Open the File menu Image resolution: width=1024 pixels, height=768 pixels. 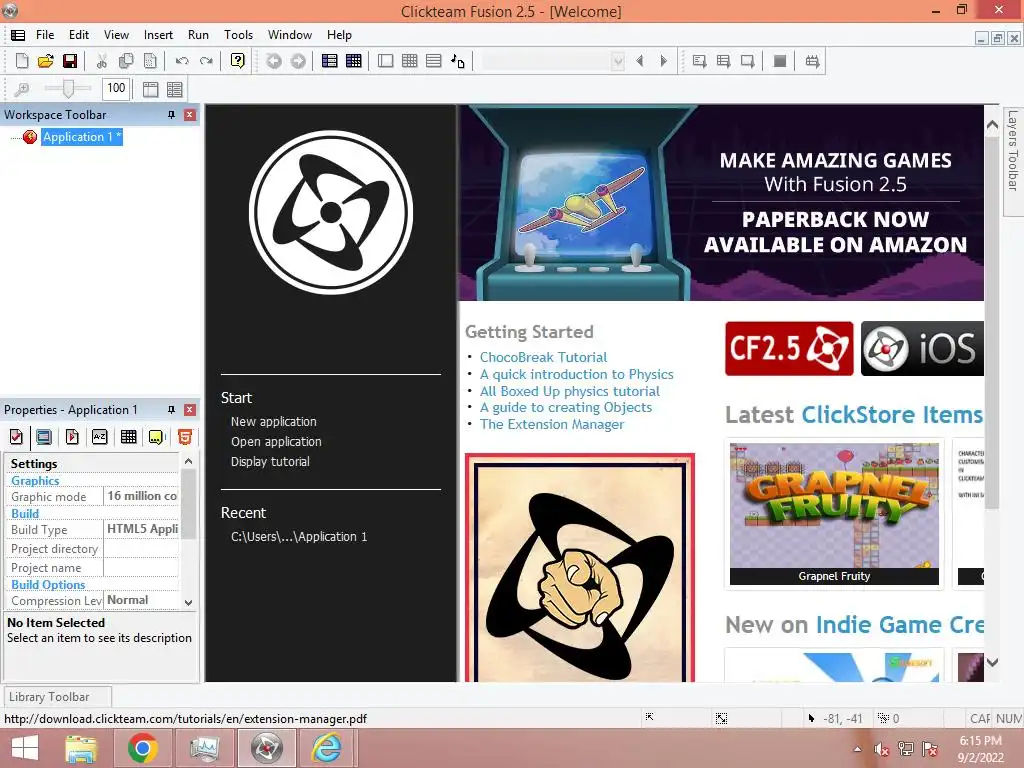tap(45, 35)
